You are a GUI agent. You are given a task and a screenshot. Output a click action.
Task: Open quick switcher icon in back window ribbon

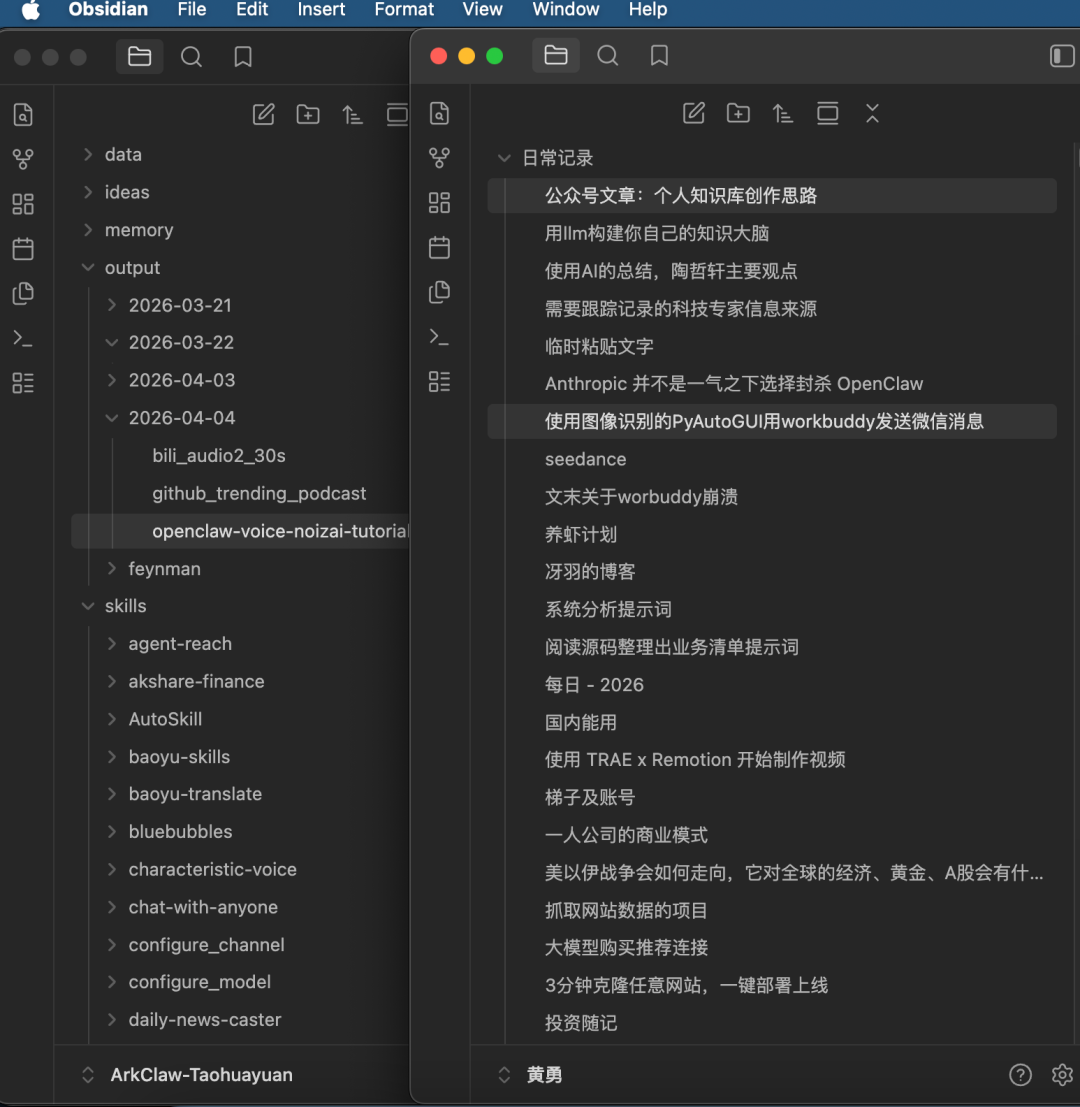[x=23, y=114]
